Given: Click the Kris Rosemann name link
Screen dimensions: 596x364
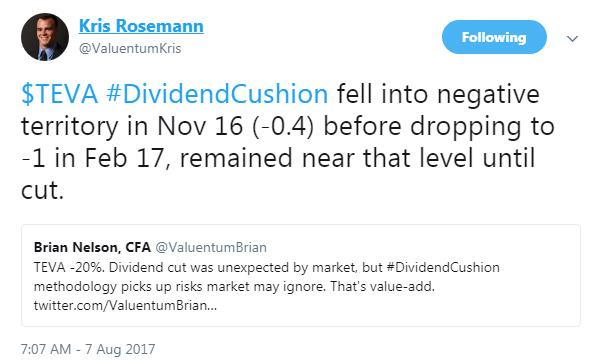Looking at the screenshot, I should 141,26.
